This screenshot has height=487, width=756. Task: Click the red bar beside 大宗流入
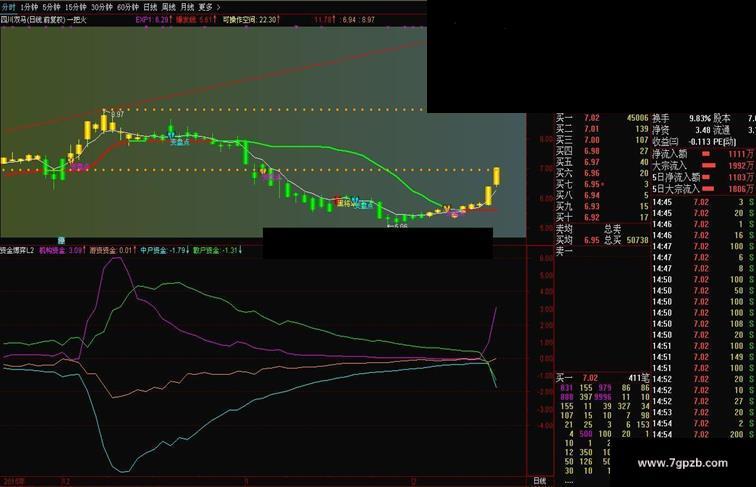(x=711, y=165)
